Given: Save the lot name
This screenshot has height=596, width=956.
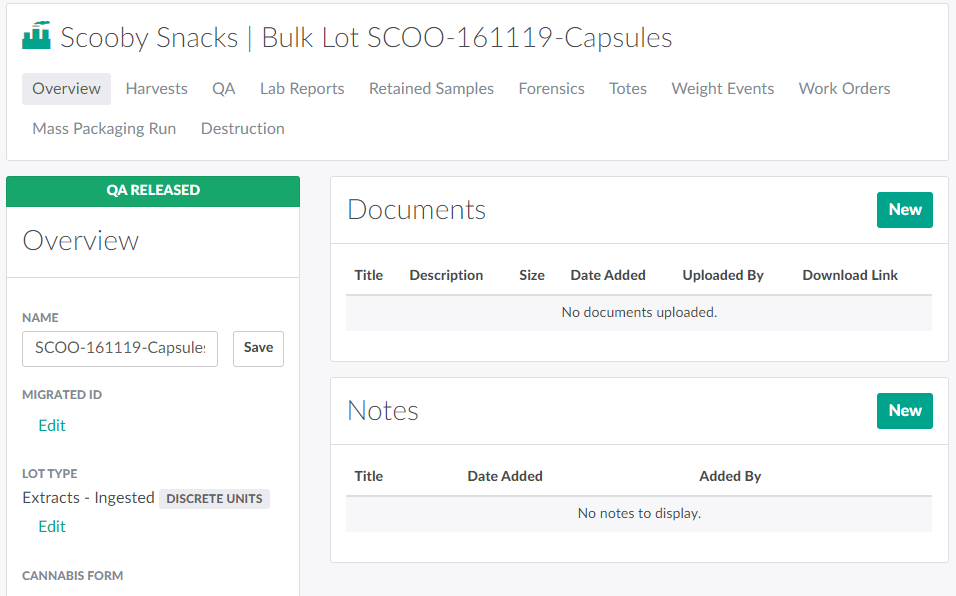Looking at the screenshot, I should click(x=258, y=348).
